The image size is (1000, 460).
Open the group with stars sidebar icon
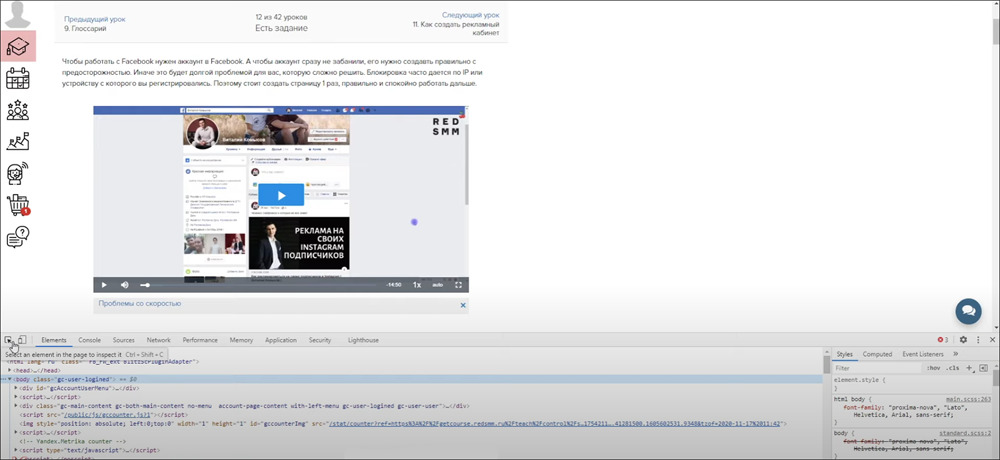18,109
